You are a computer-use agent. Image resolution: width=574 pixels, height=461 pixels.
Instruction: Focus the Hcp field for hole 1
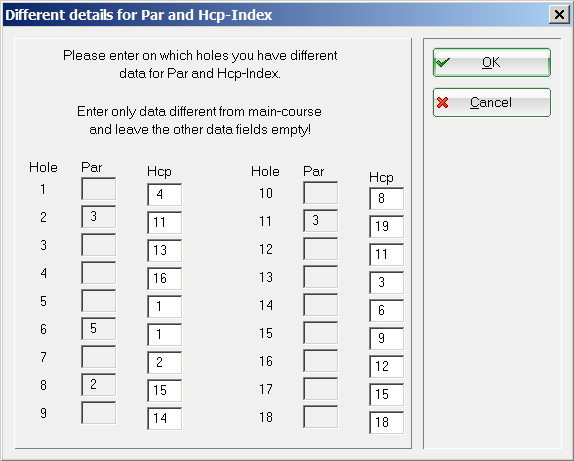point(165,194)
